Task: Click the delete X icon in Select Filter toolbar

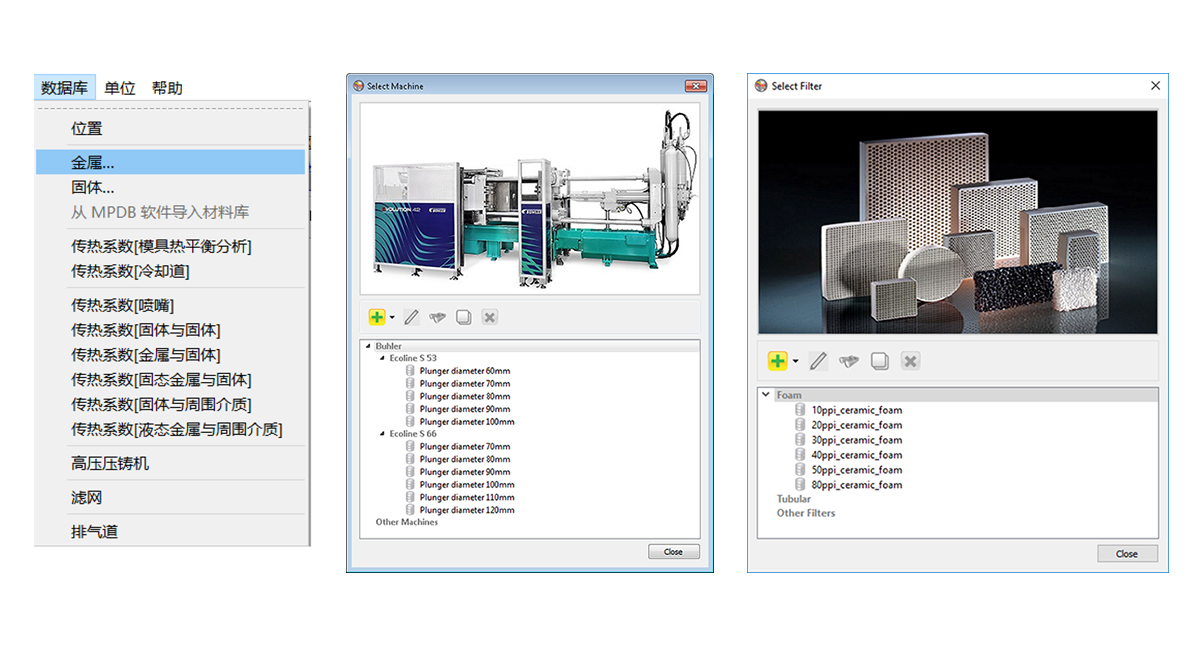Action: click(910, 361)
